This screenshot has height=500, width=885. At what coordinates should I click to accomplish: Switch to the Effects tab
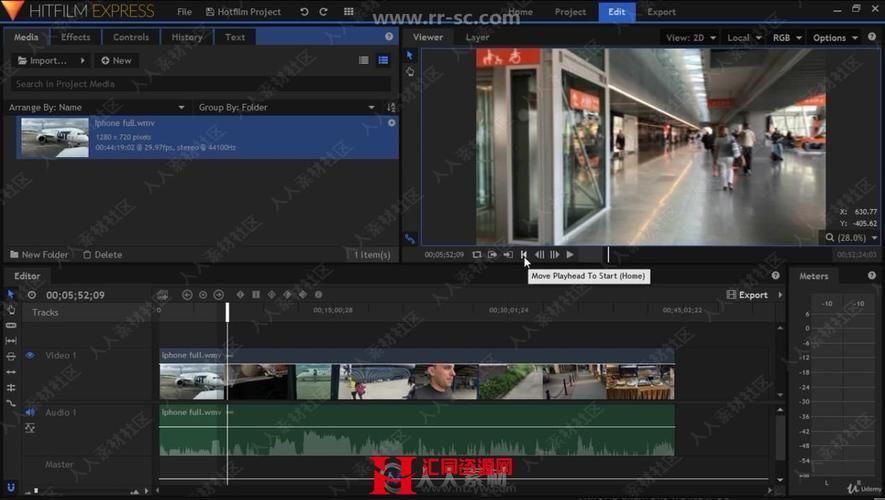[x=76, y=37]
